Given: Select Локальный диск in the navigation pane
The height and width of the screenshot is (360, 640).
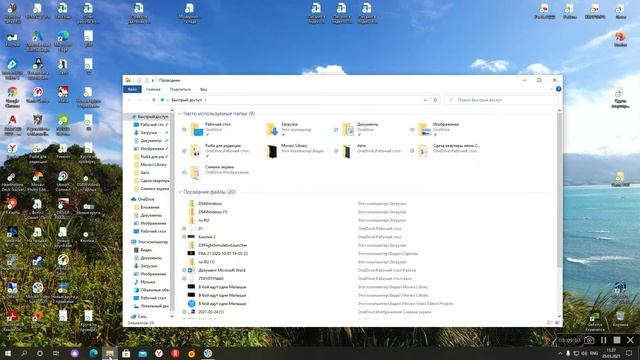Looking at the screenshot, I should [151, 306].
